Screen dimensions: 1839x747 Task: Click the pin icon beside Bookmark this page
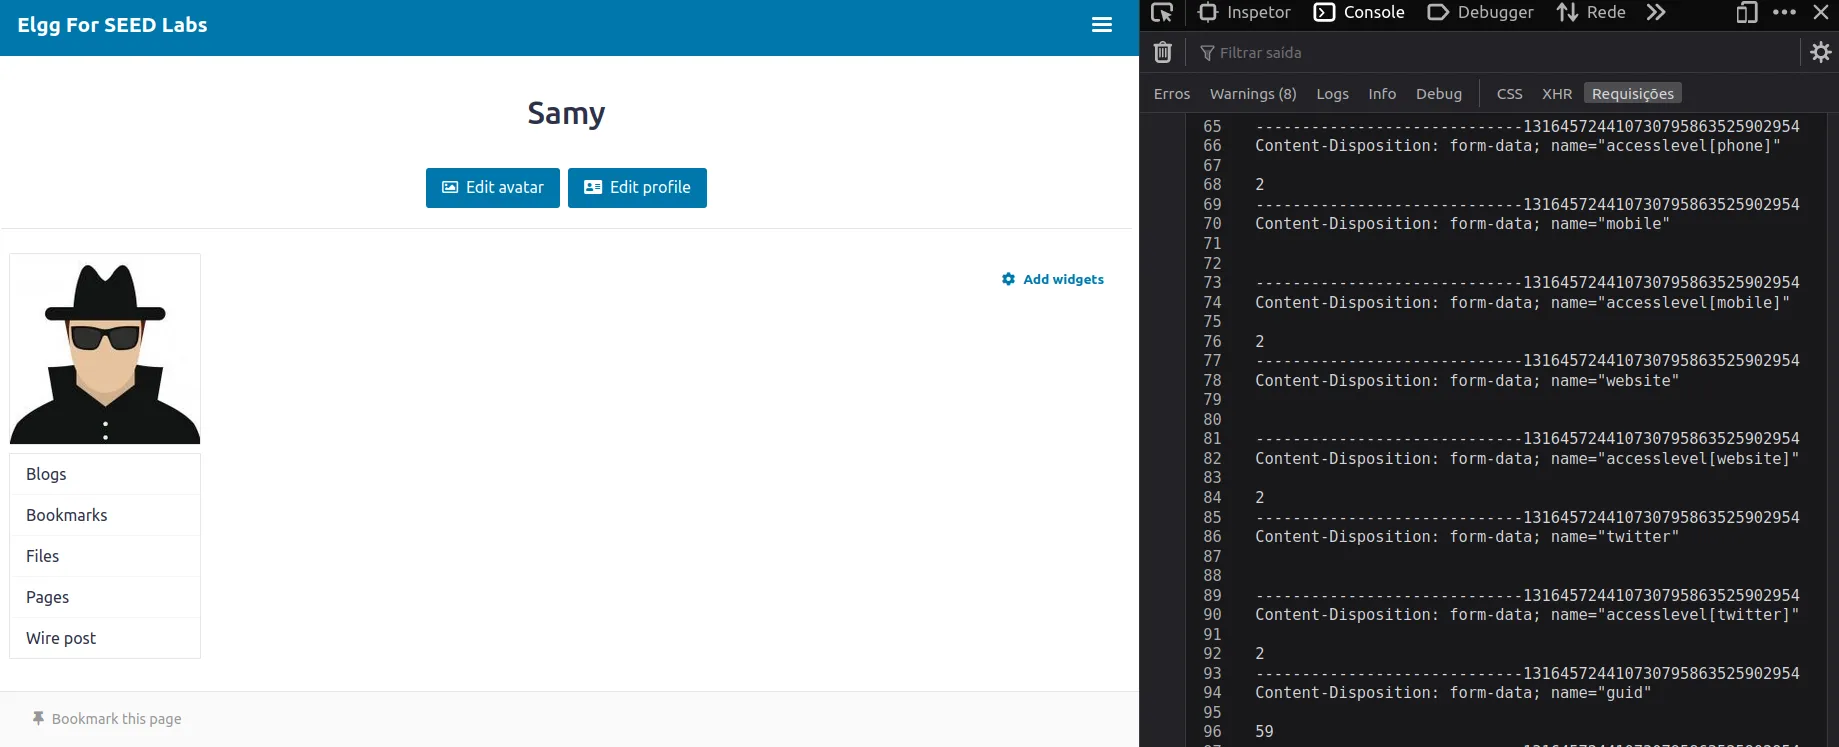tap(38, 718)
